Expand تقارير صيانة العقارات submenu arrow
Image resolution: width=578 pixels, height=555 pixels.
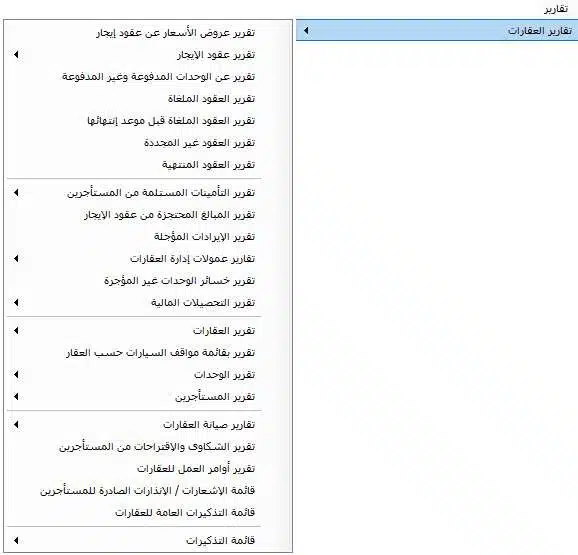[x=16, y=425]
